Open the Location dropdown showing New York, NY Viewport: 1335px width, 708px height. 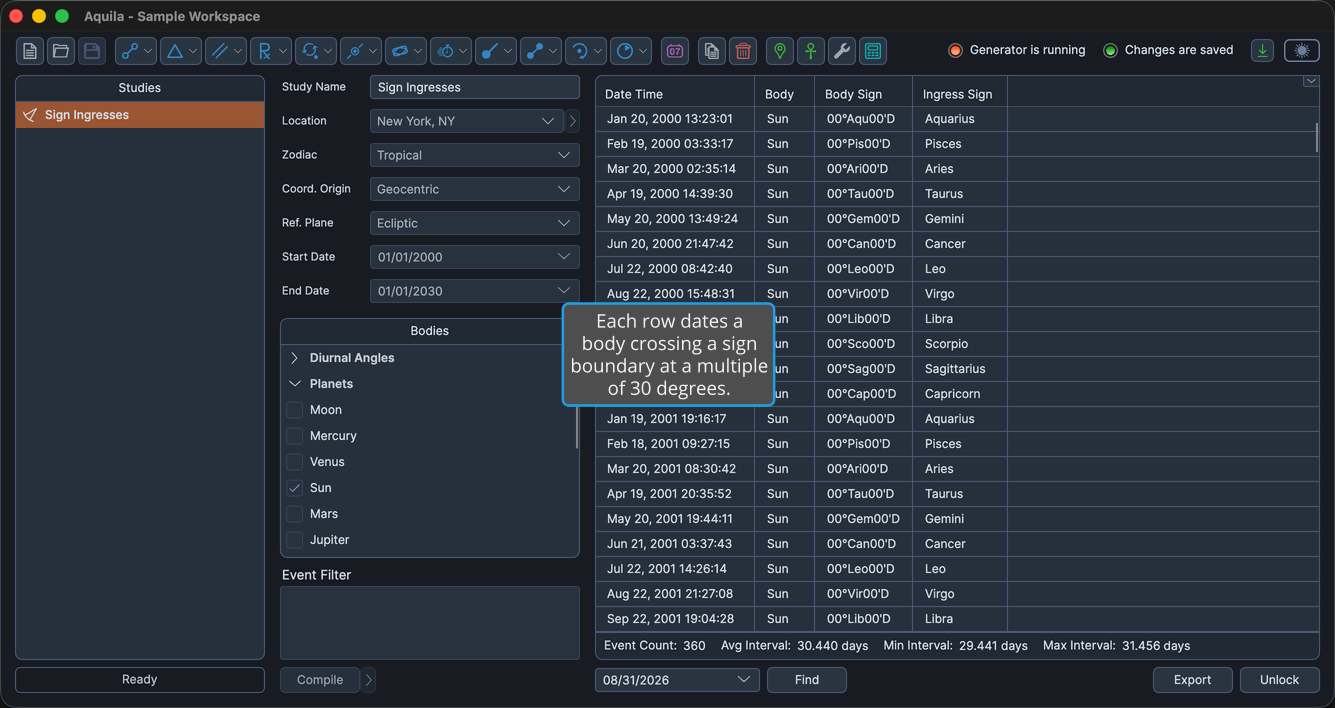click(467, 121)
